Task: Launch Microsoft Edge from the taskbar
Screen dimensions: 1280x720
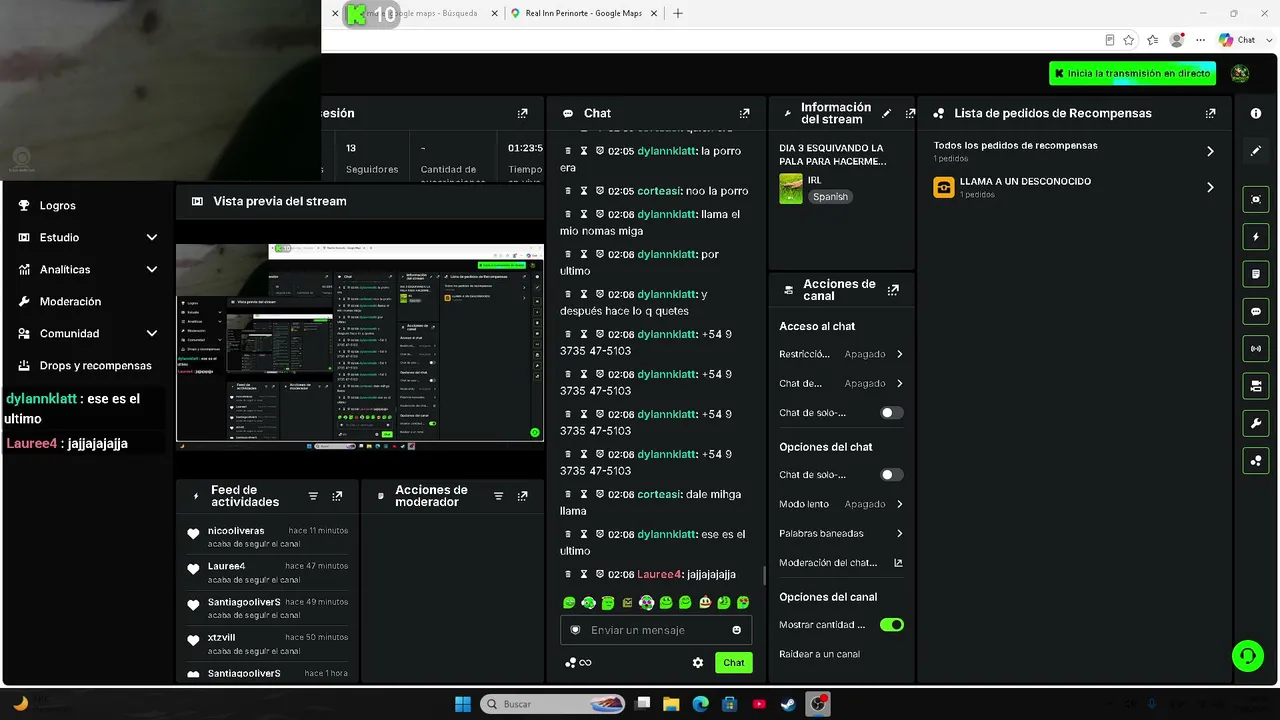Action: click(x=700, y=704)
